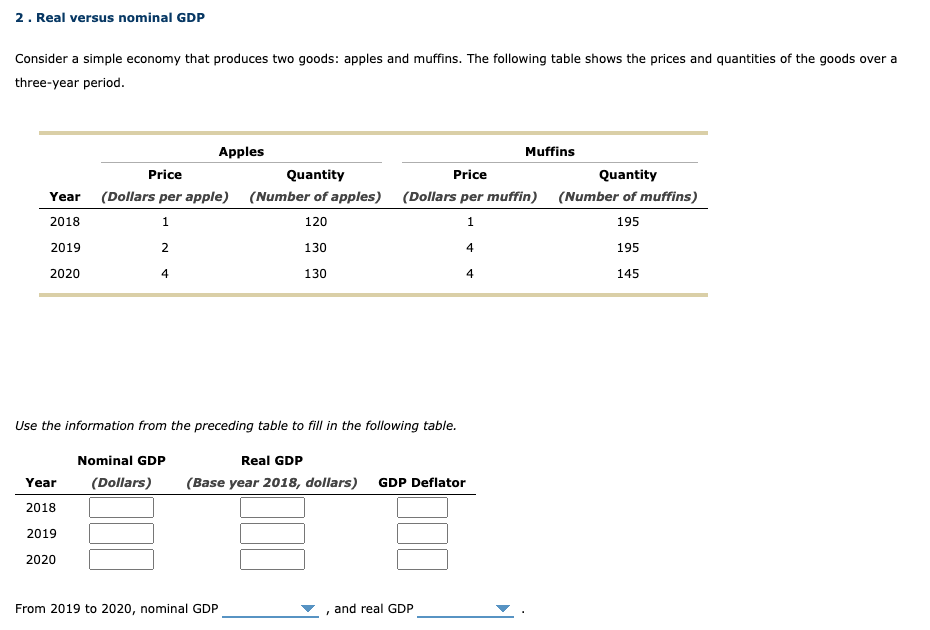Select the Real GDP box for 2020
The image size is (930, 630).
272,559
